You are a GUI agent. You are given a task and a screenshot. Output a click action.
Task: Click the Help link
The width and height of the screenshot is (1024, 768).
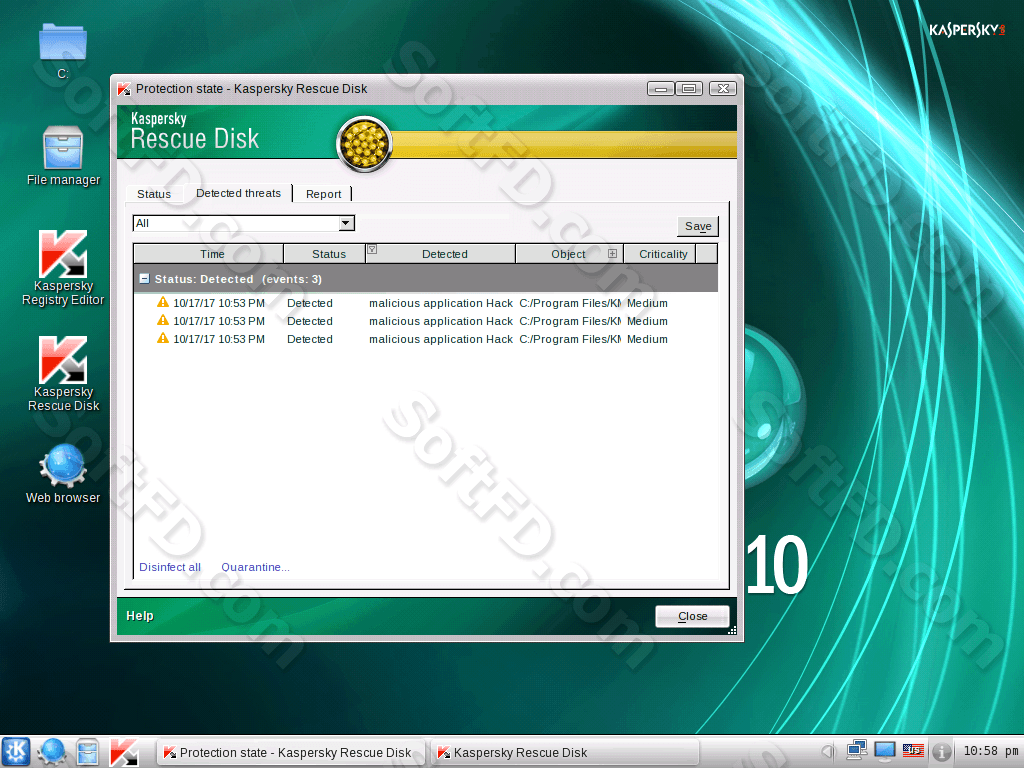[x=140, y=616]
